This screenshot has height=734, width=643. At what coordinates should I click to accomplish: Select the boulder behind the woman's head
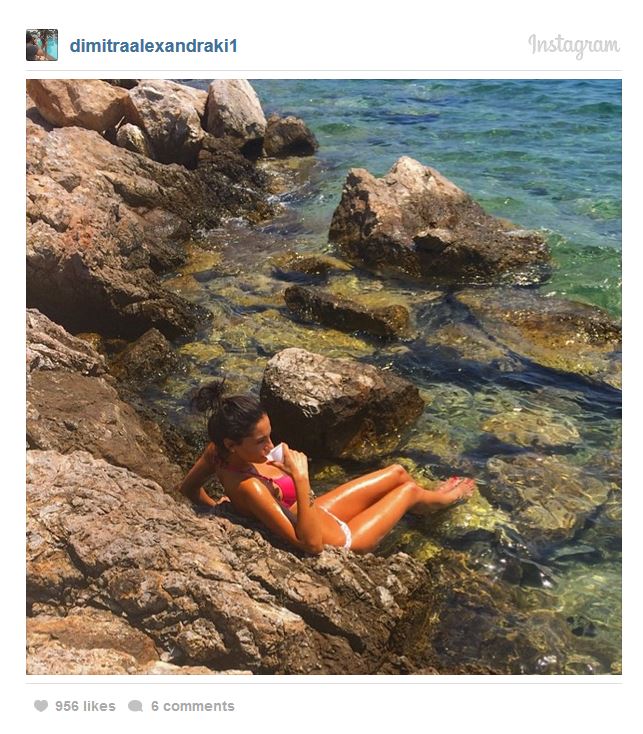coord(341,403)
